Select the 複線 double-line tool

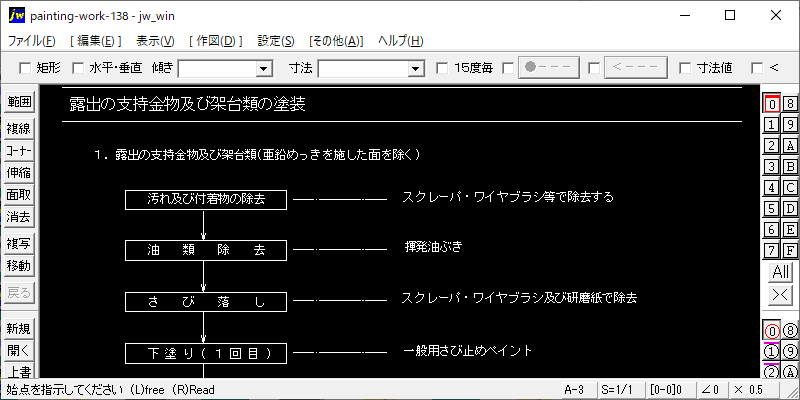tap(19, 129)
